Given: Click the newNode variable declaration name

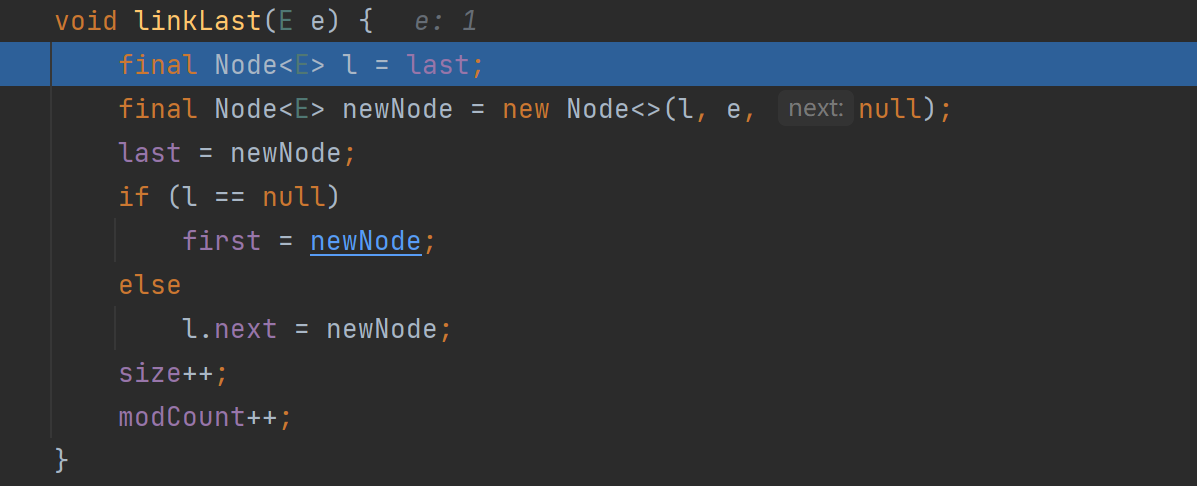Looking at the screenshot, I should (x=398, y=109).
